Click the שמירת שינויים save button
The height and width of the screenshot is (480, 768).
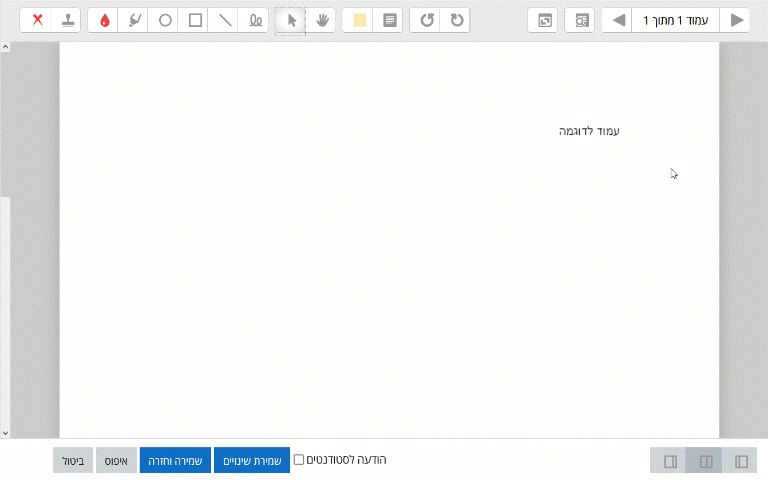click(252, 460)
